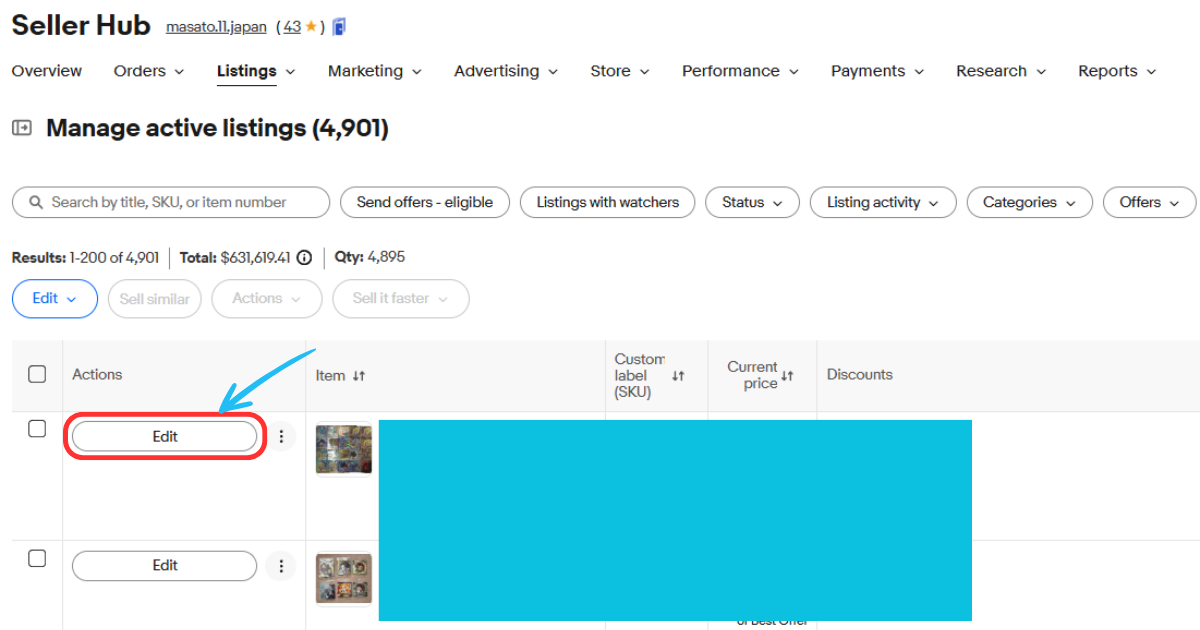Open the Research menu
1200x630 pixels.
click(1001, 71)
